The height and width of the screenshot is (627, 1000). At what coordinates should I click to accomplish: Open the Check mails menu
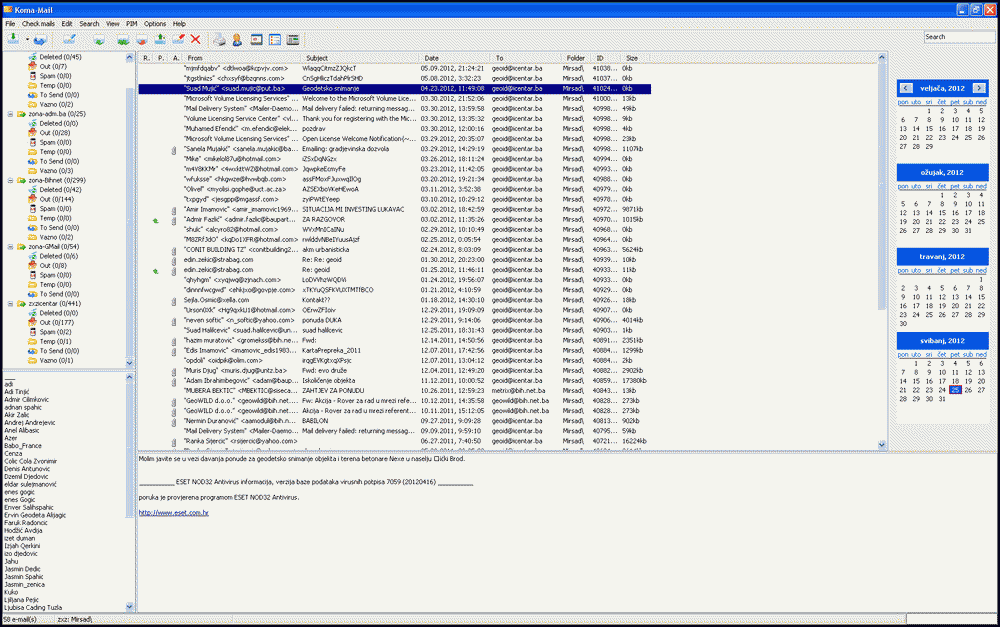coord(39,23)
